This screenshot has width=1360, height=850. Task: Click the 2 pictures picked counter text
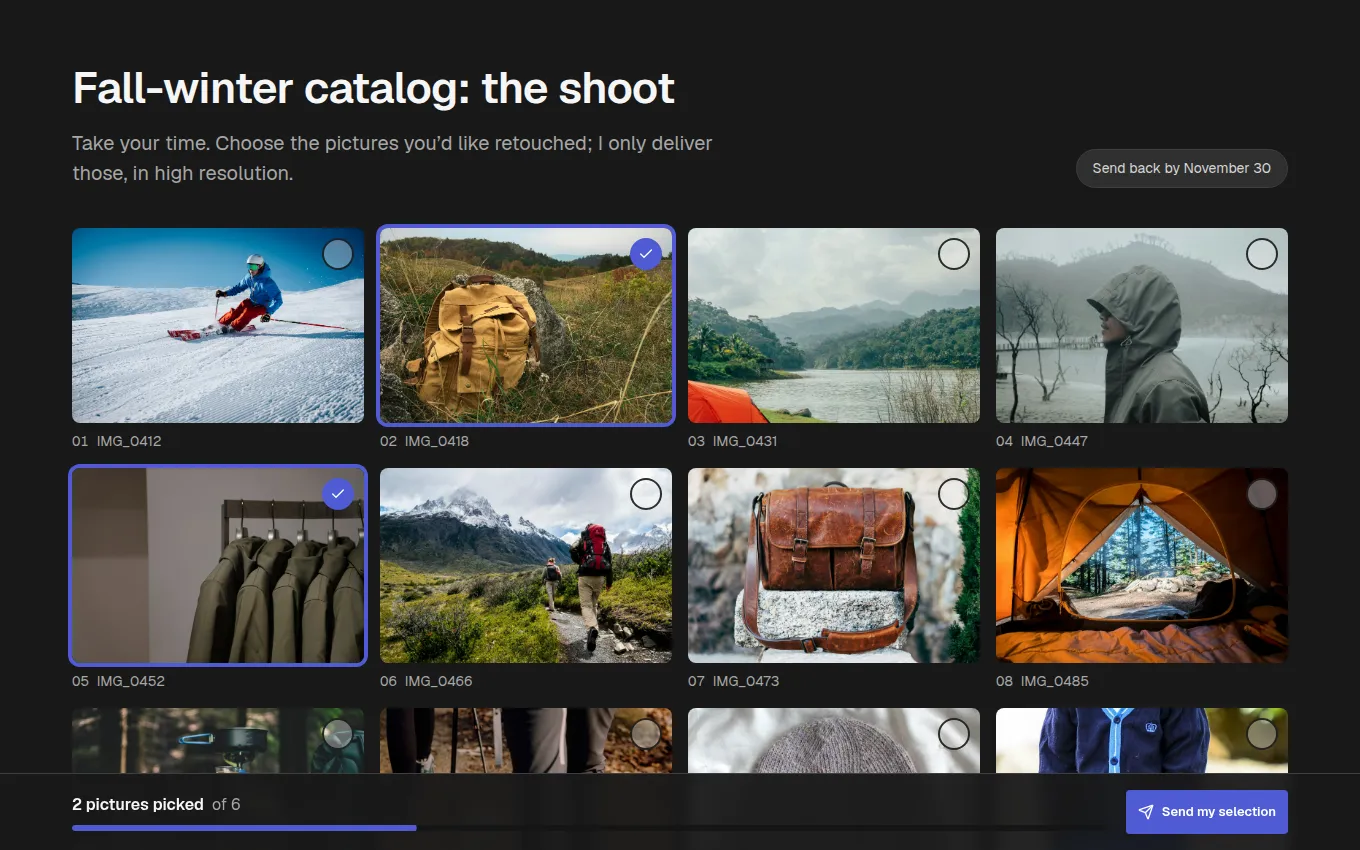(x=138, y=804)
